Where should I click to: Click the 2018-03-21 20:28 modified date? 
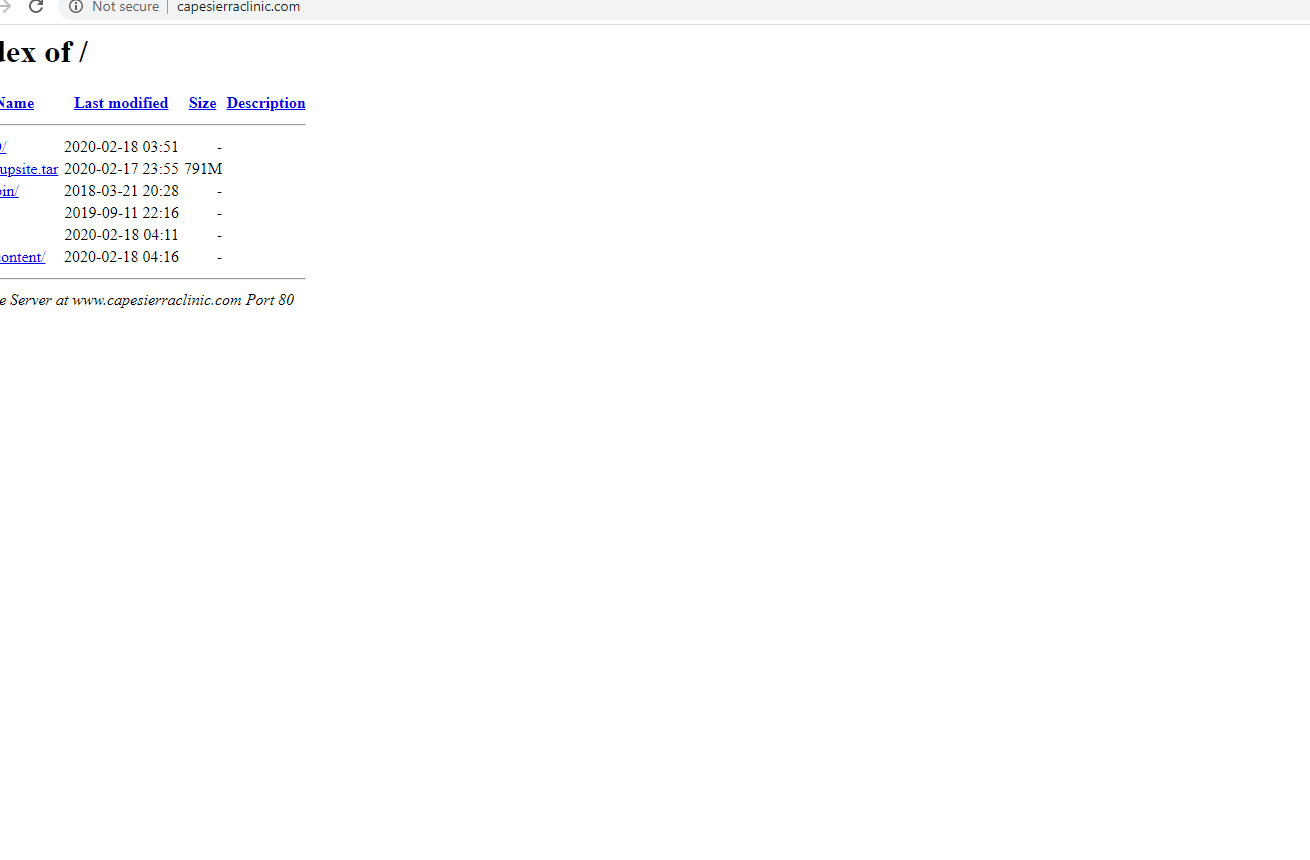pos(121,191)
